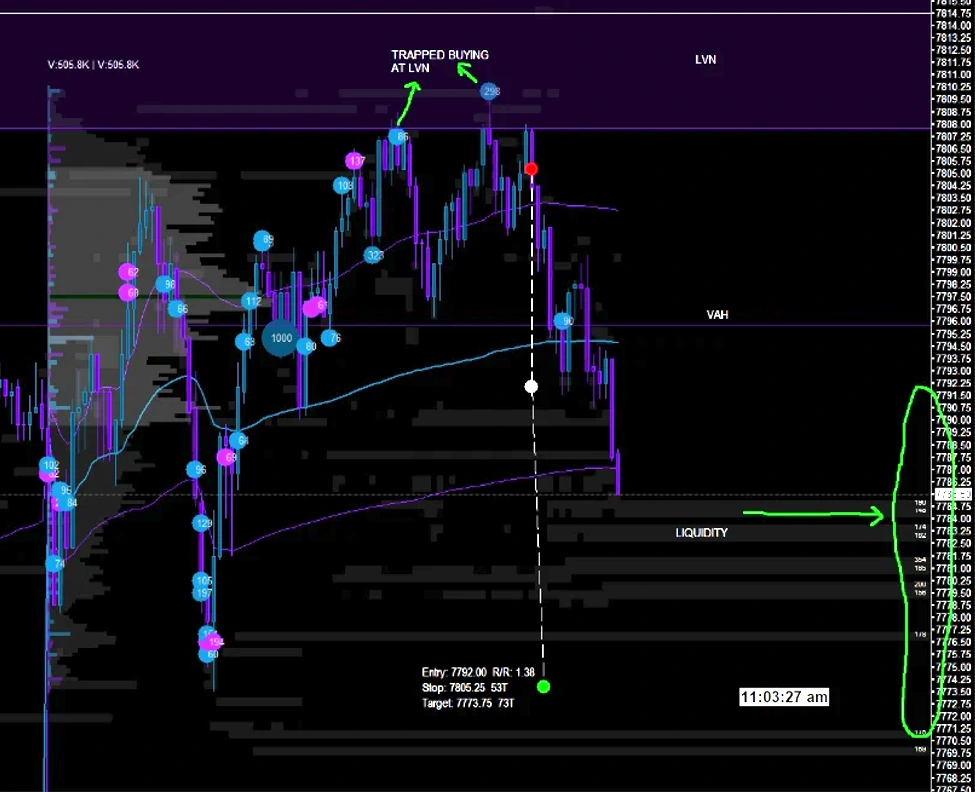Click the highlighted current price tag on axis
This screenshot has width=975, height=792.
click(x=953, y=495)
